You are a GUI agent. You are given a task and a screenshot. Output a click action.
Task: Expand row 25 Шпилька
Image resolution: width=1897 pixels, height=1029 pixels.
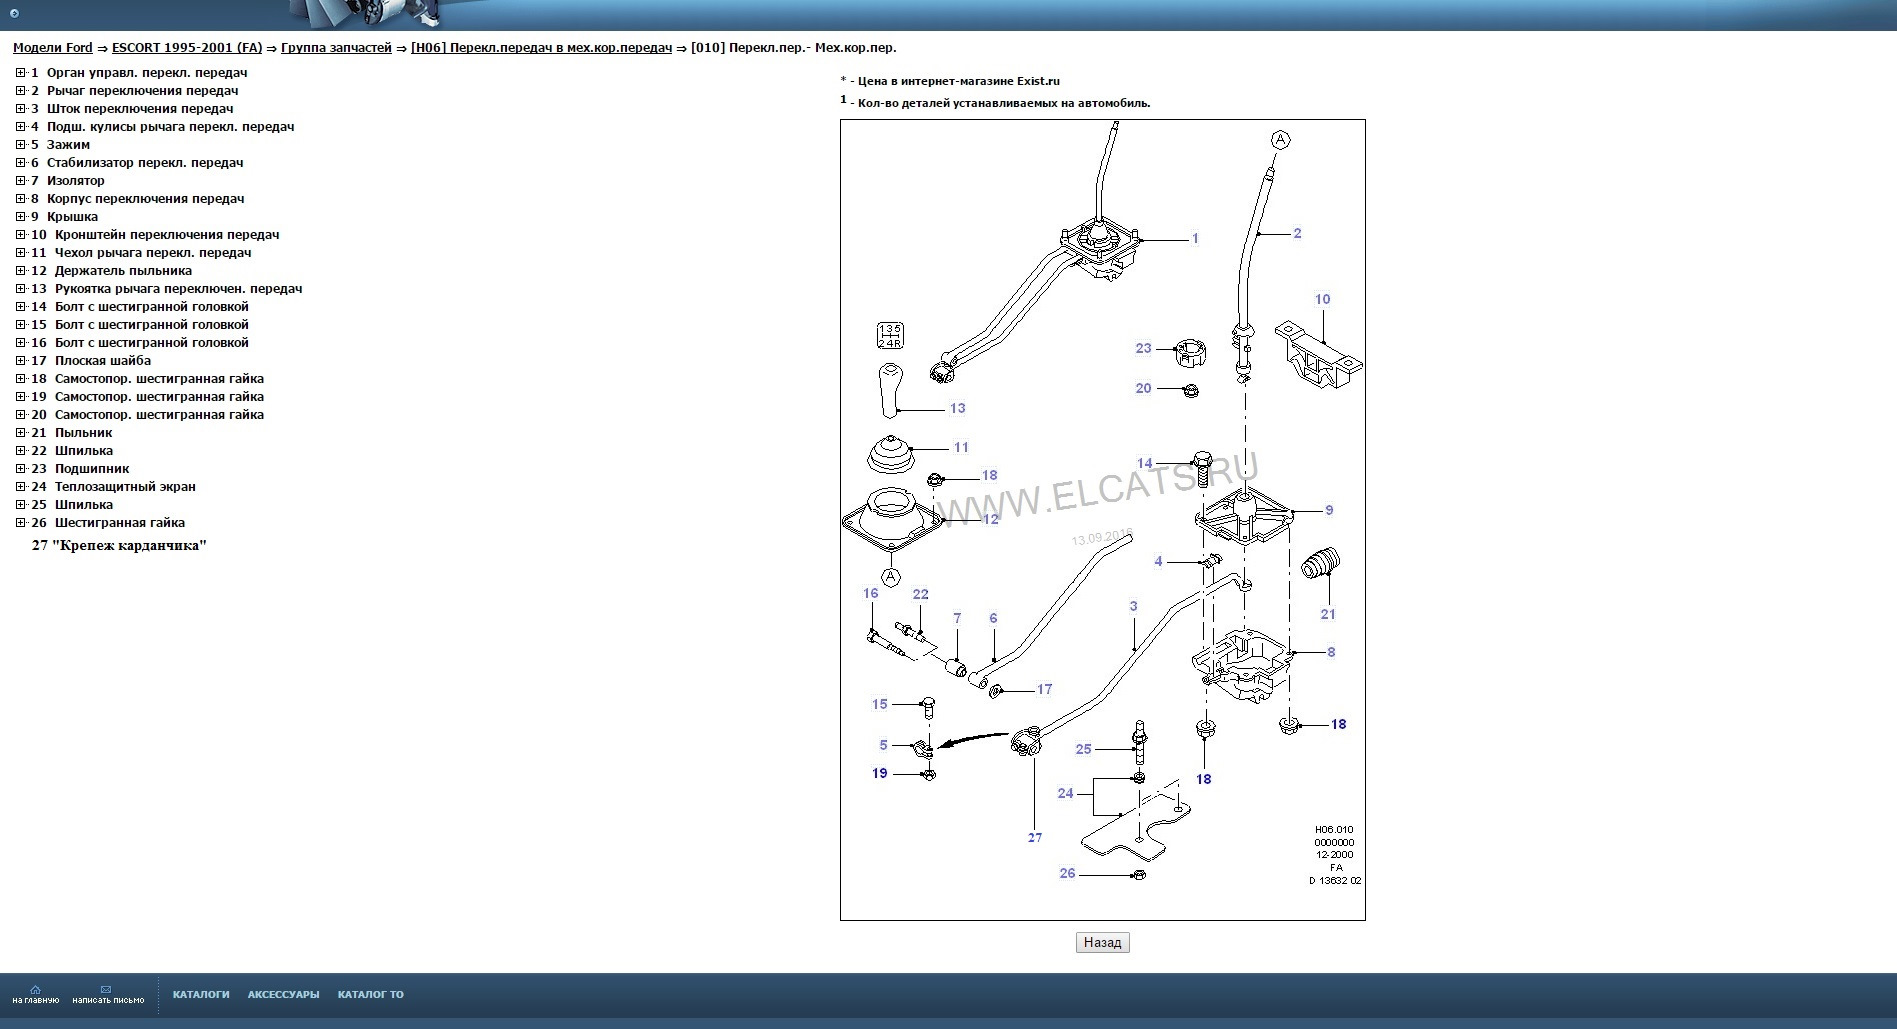click(x=20, y=505)
